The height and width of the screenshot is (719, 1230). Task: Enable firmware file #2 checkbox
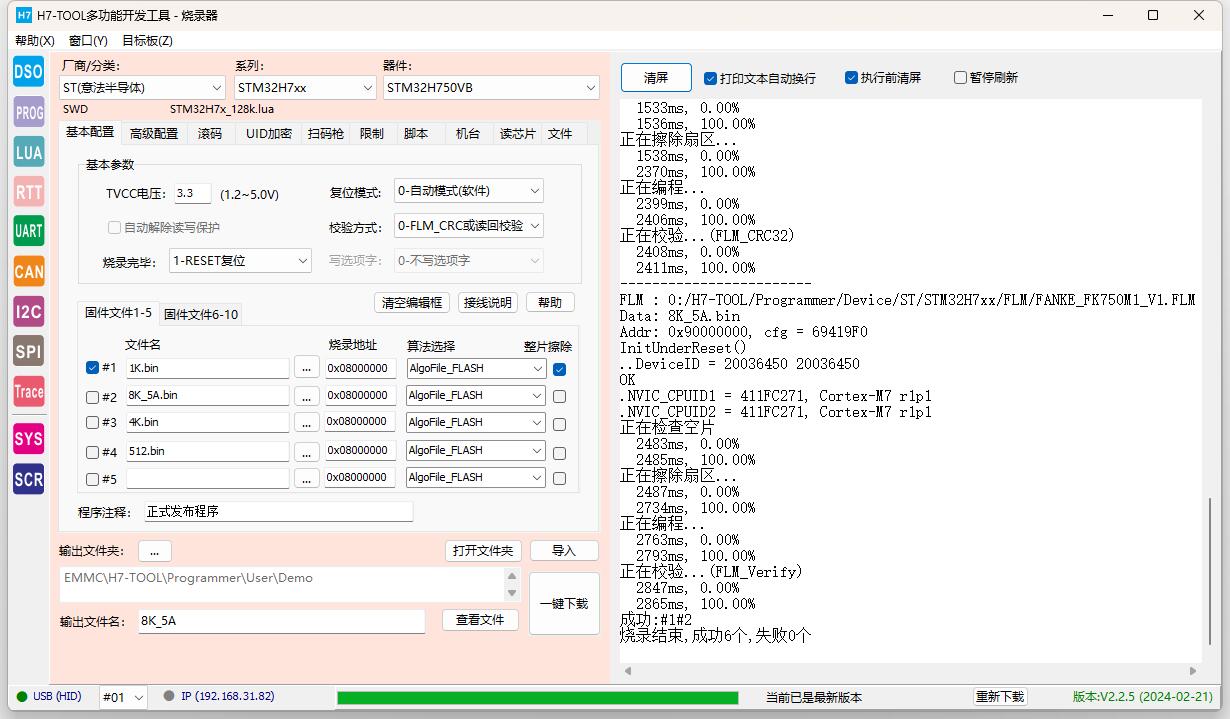[93, 396]
